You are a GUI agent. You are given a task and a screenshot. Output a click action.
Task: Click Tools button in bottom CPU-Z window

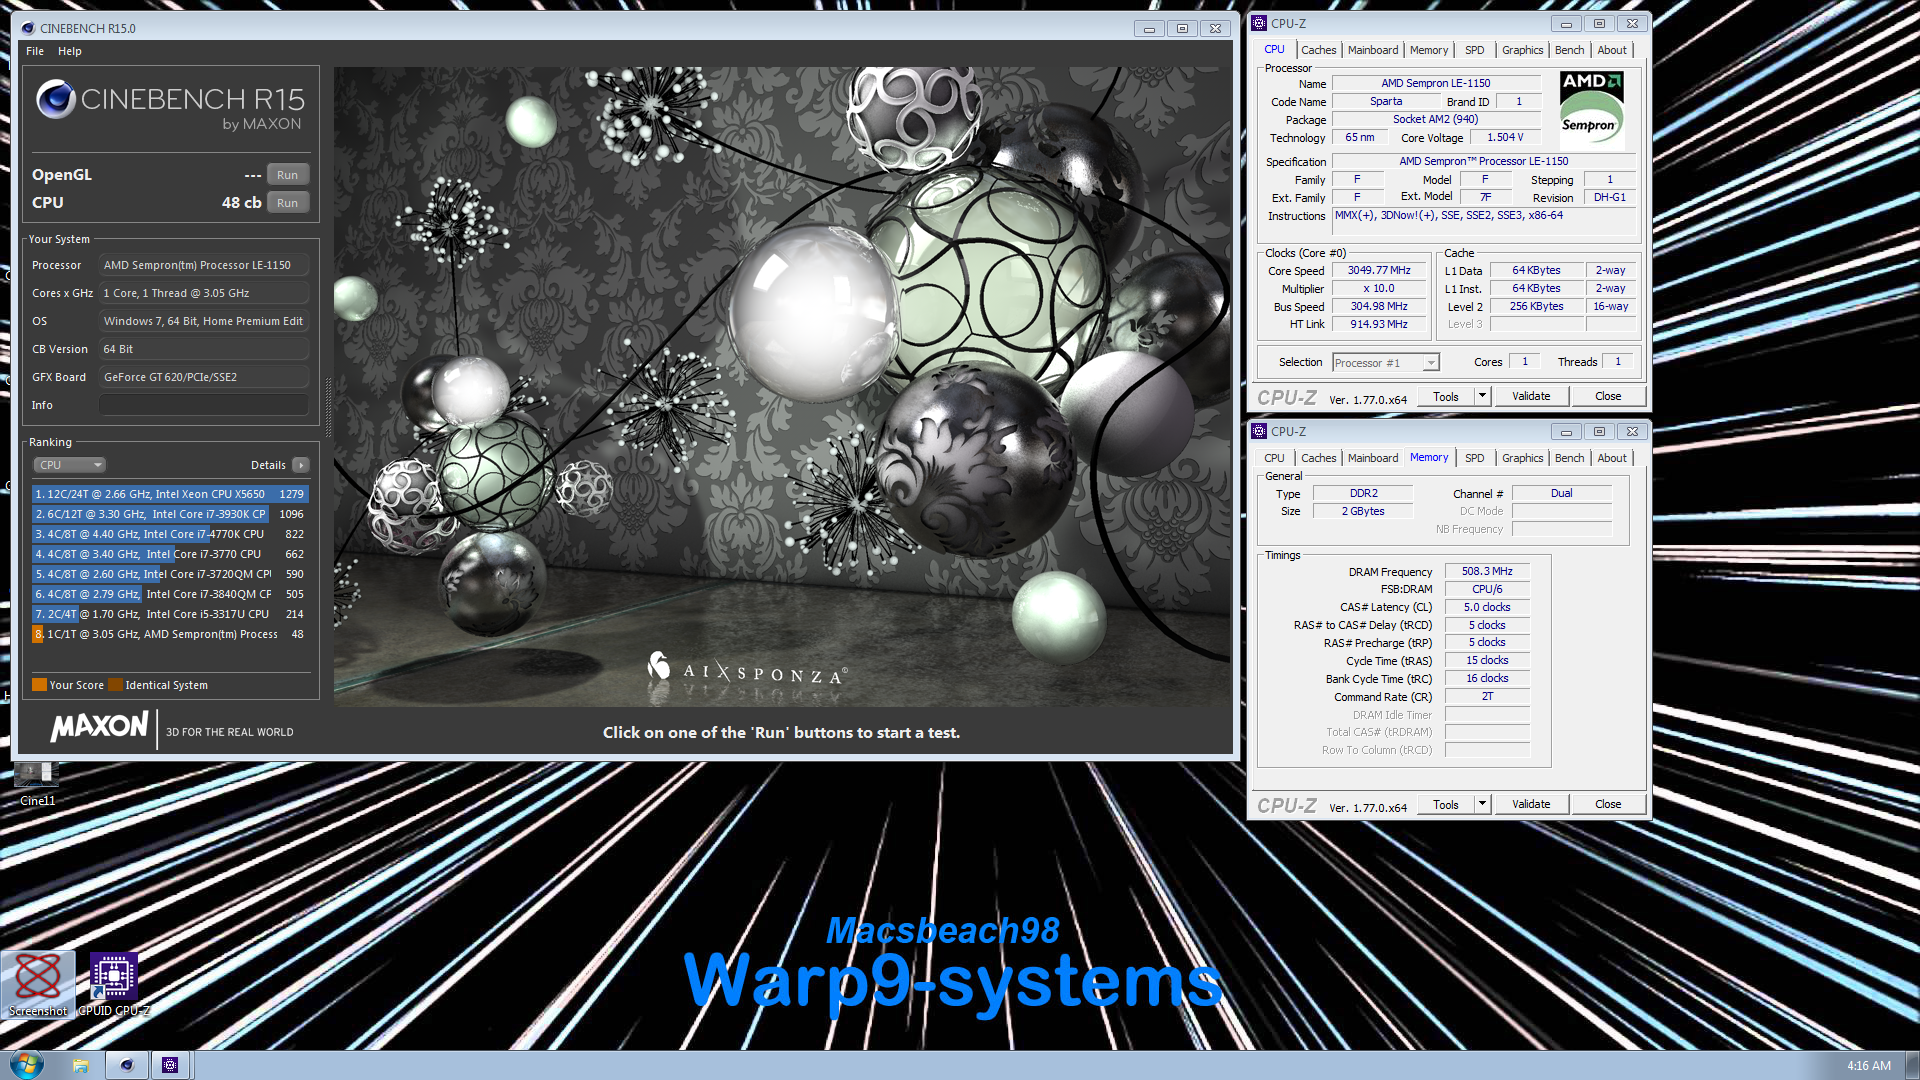click(1446, 805)
